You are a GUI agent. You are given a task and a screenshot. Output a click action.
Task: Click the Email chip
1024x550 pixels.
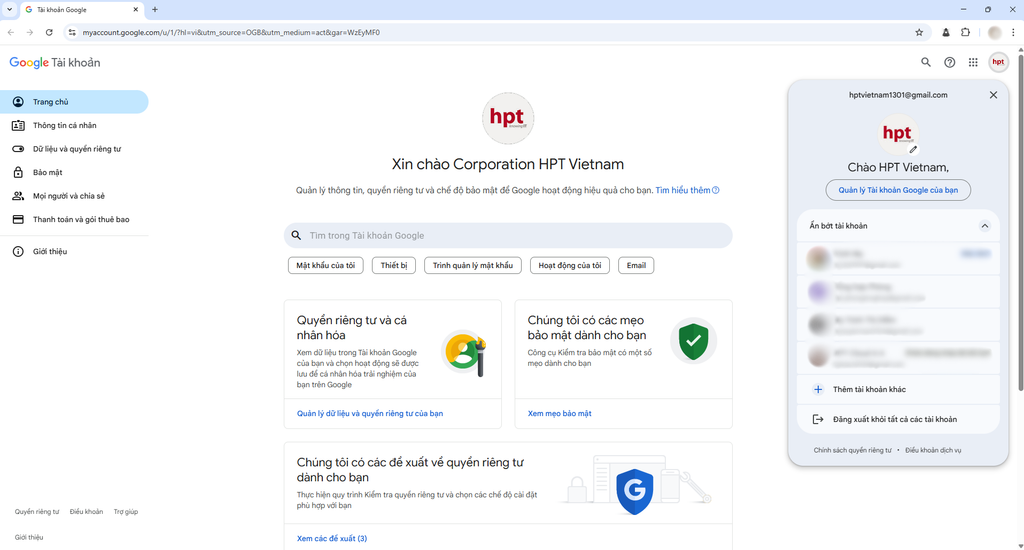tap(636, 265)
